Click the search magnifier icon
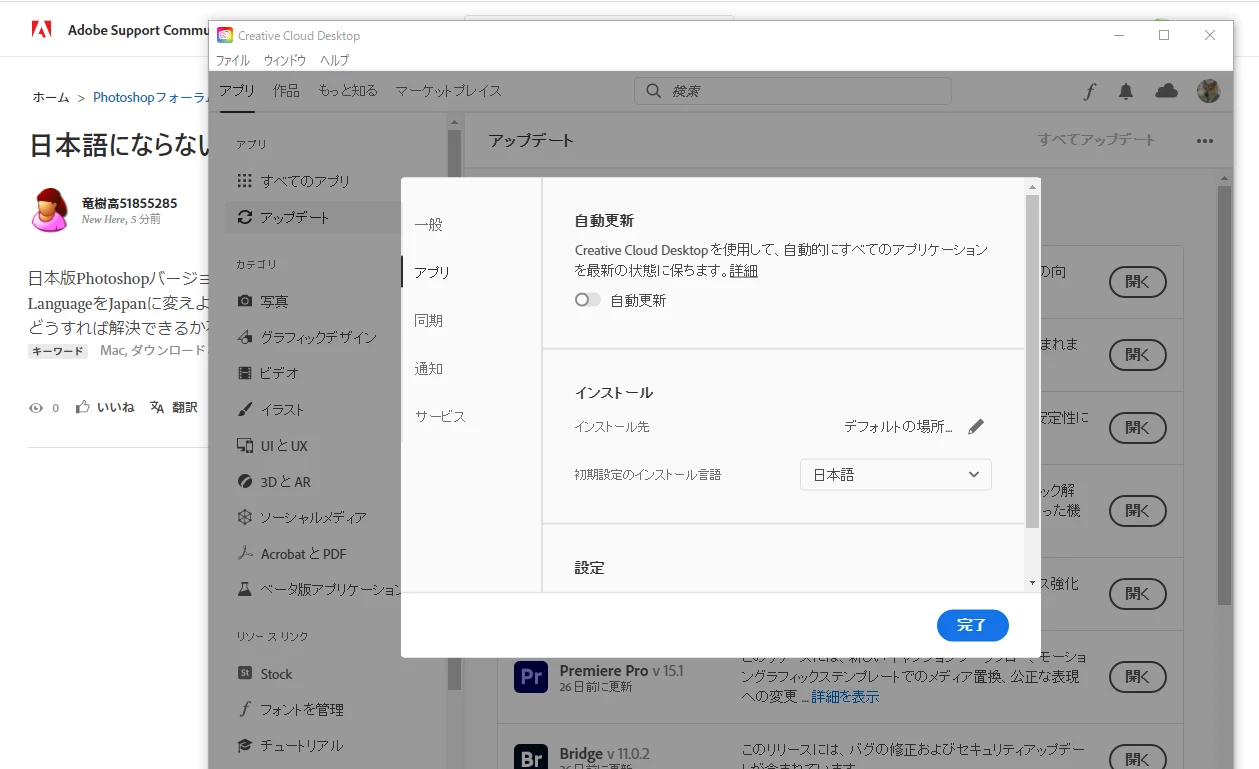 [653, 91]
